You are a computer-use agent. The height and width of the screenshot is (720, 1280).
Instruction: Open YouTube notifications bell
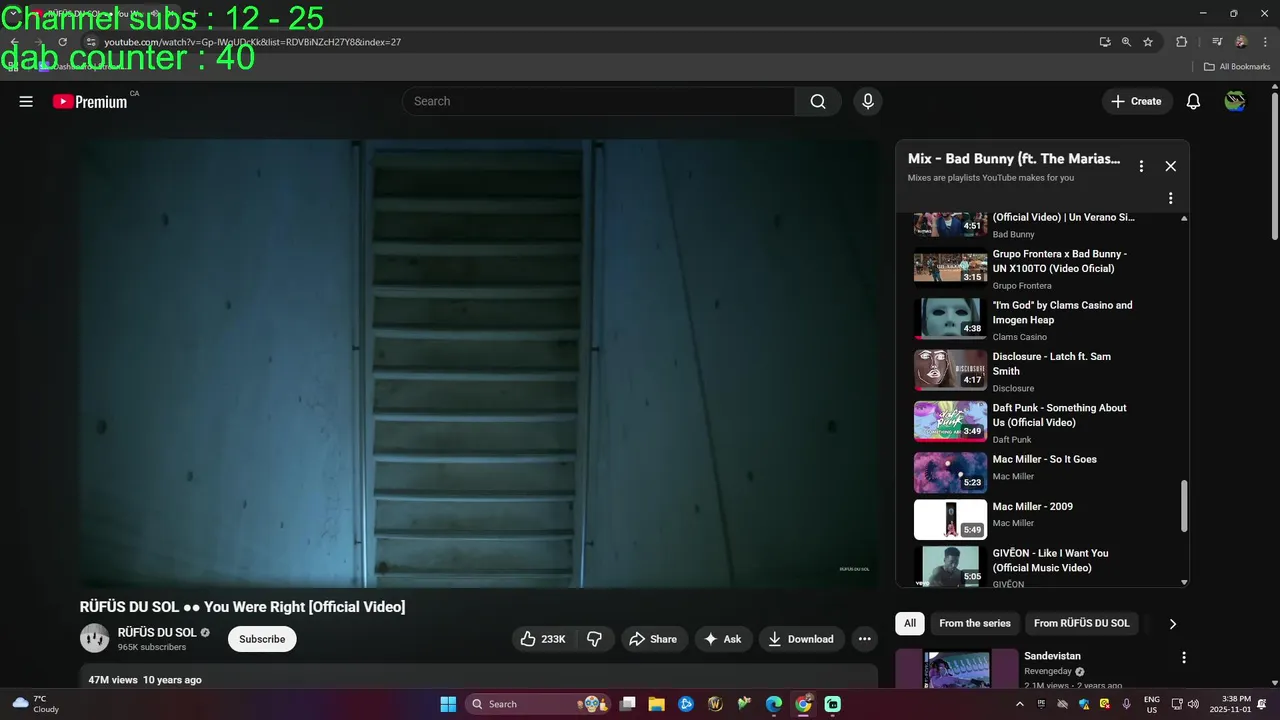coord(1193,101)
